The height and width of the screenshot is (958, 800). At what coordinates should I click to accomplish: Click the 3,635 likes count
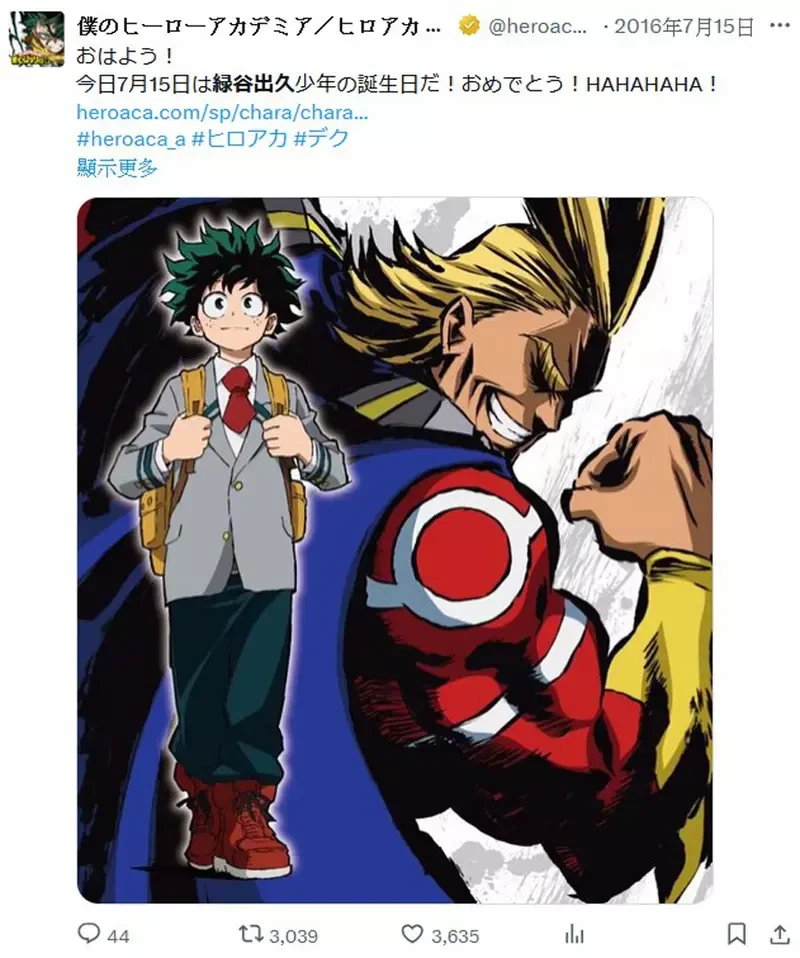455,936
